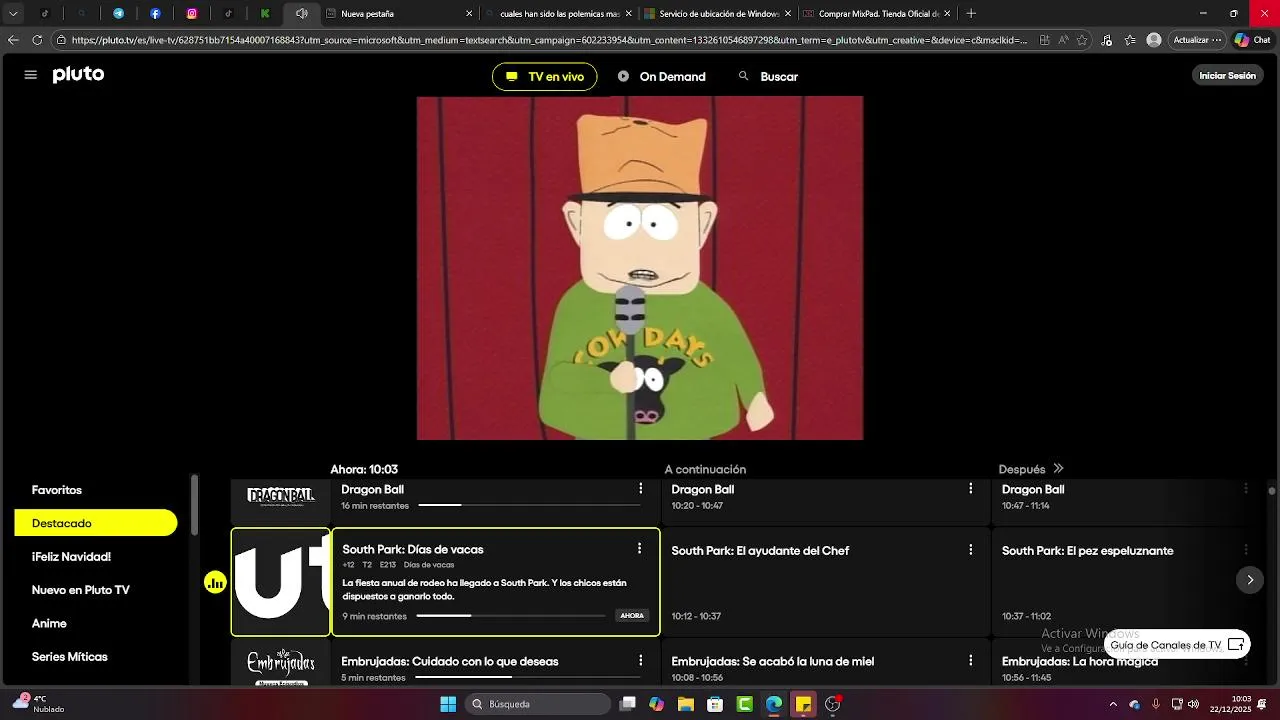Switch to the Nueva pestaña tab
The image size is (1280, 720).
[400, 14]
